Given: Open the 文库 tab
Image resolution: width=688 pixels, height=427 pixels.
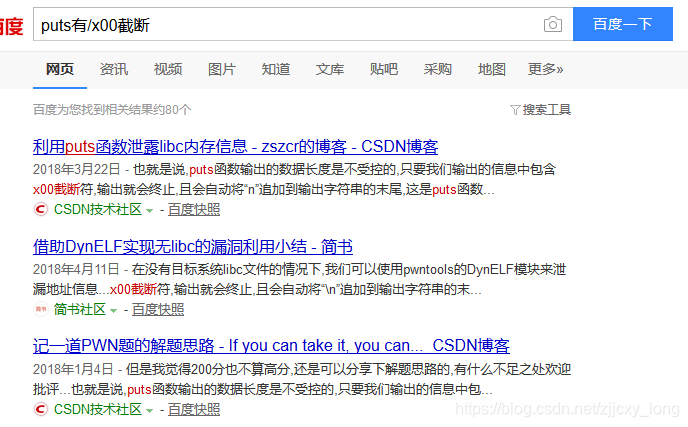Looking at the screenshot, I should pos(330,69).
